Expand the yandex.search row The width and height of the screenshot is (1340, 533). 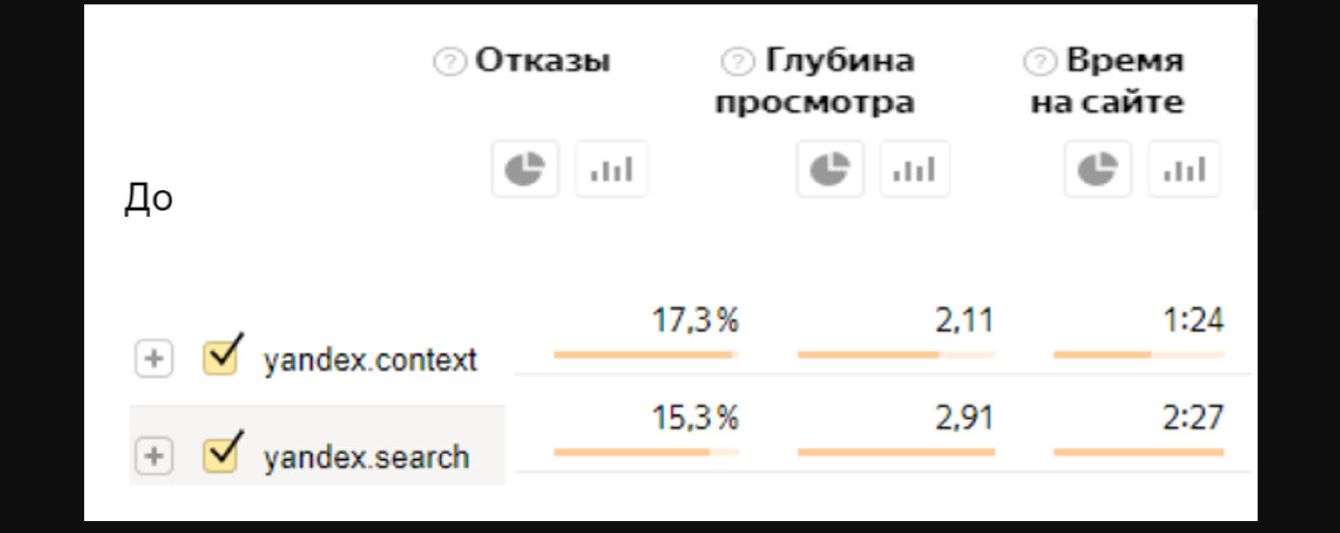[x=153, y=456]
